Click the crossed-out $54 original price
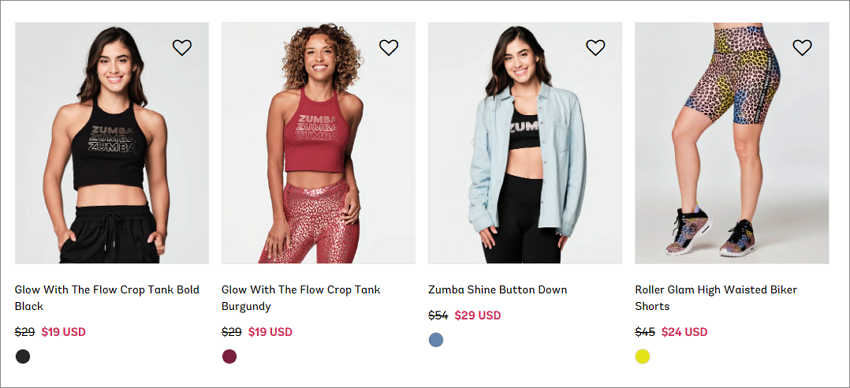850x388 pixels. tap(438, 315)
